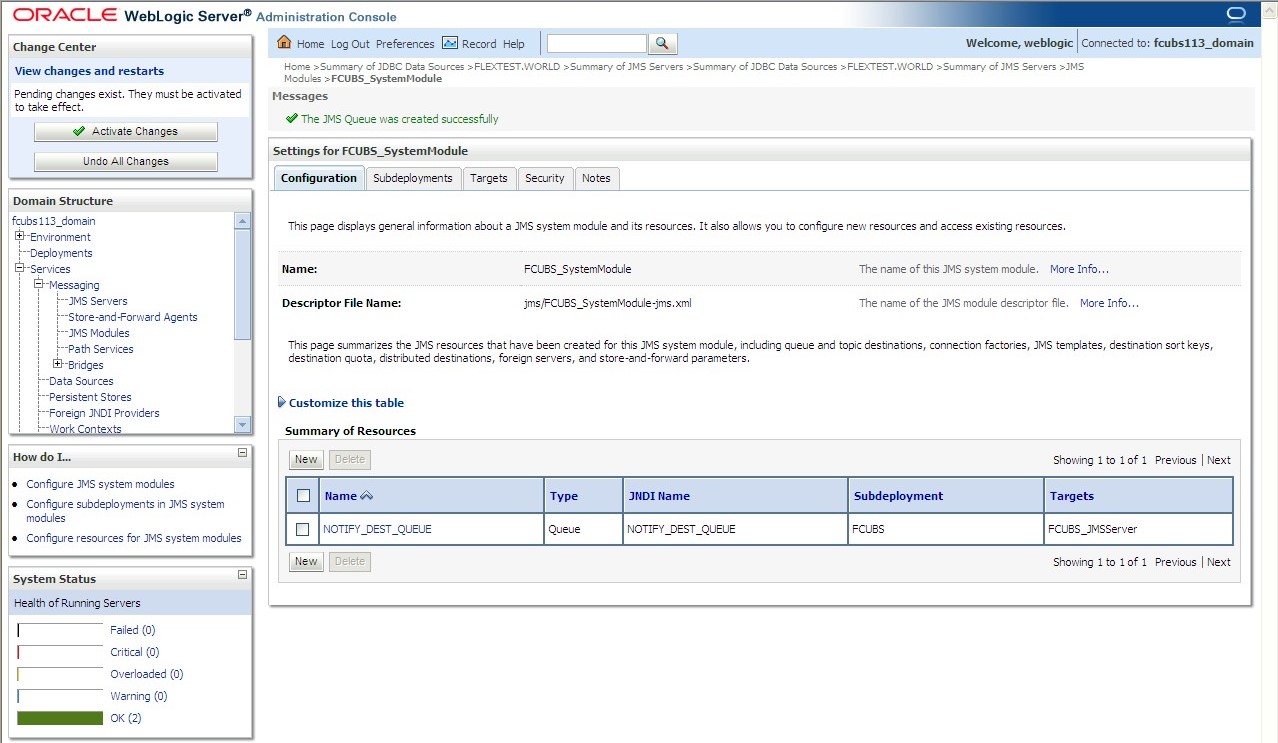Collapse the System Status panel
The height and width of the screenshot is (743, 1278).
pyautogui.click(x=242, y=575)
